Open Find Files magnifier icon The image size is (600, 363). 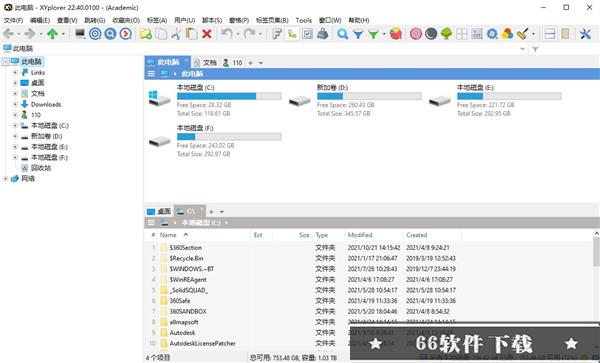(342, 34)
